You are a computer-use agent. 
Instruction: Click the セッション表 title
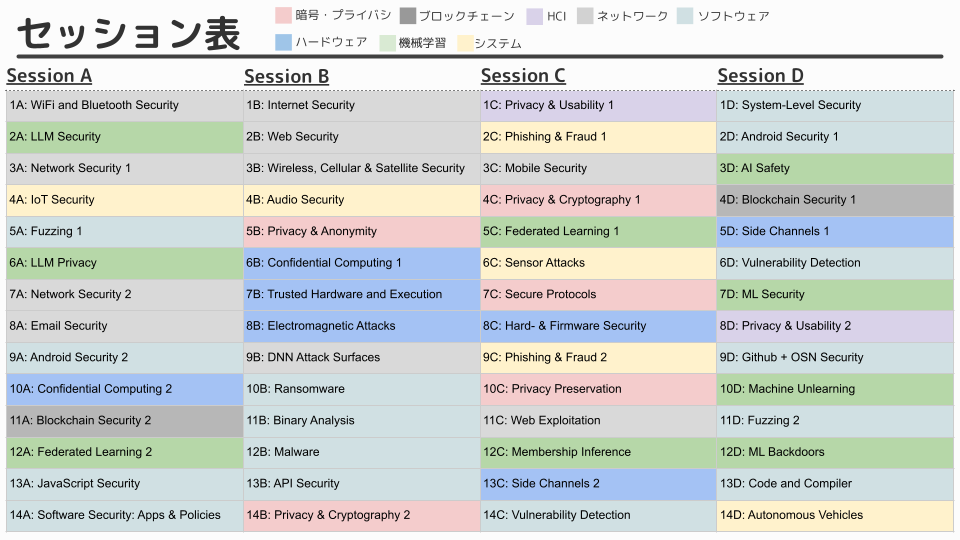(x=129, y=34)
